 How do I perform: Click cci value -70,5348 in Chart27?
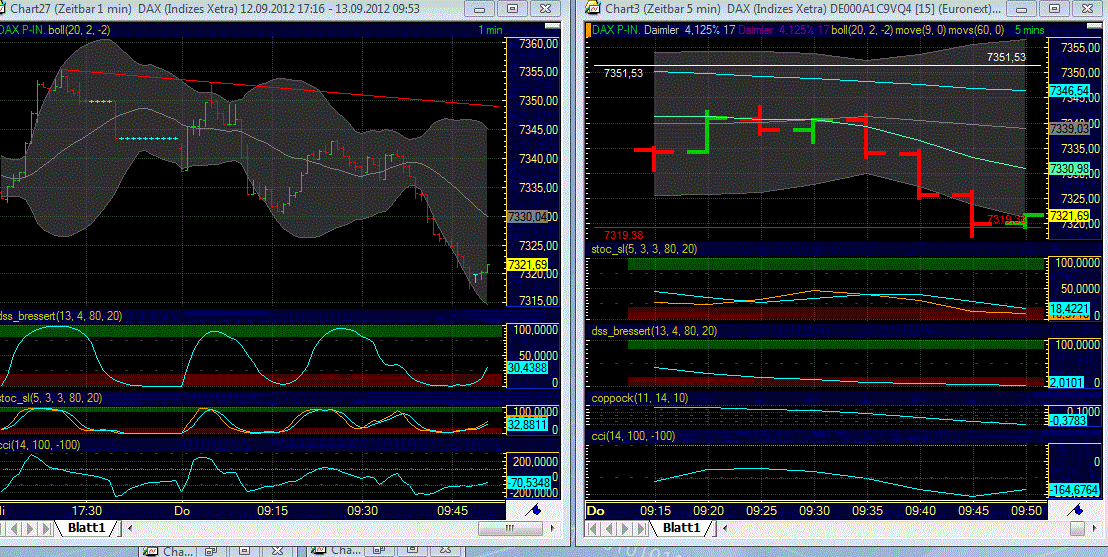point(527,483)
